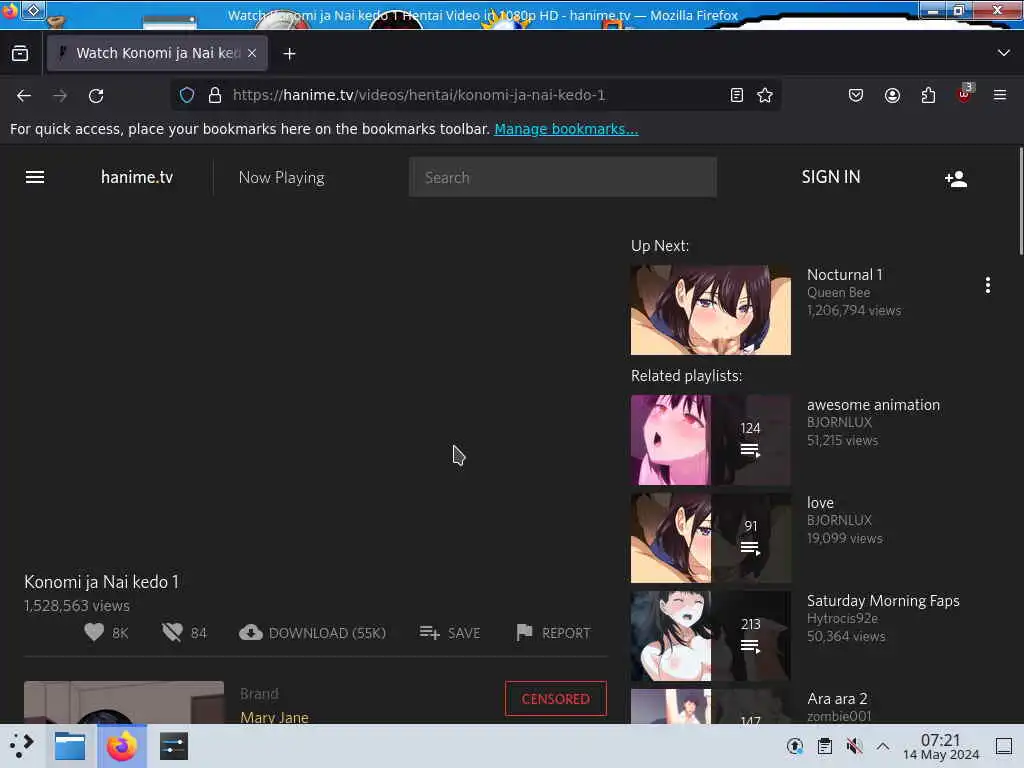Show site security lock information
The image size is (1024, 768).
pos(215,95)
